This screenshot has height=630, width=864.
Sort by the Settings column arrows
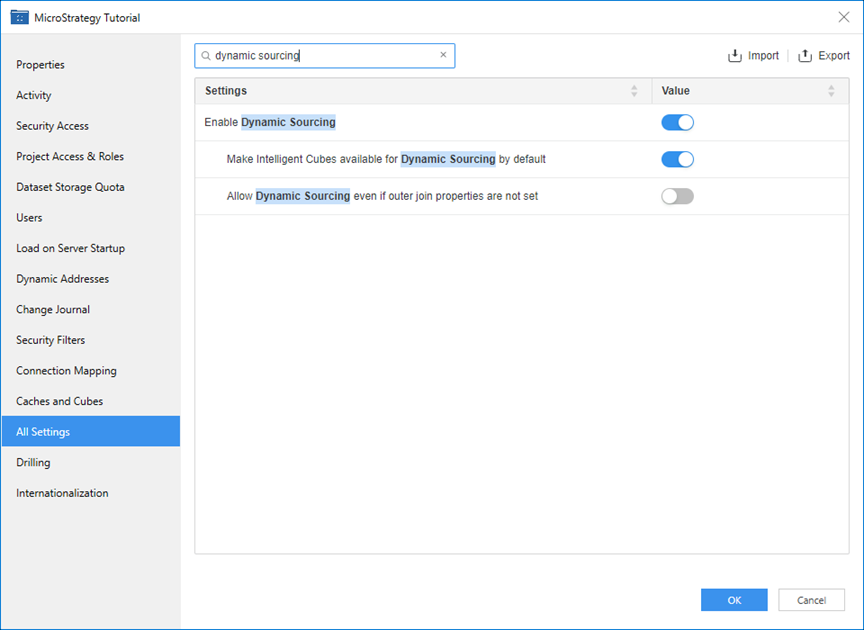tap(634, 91)
